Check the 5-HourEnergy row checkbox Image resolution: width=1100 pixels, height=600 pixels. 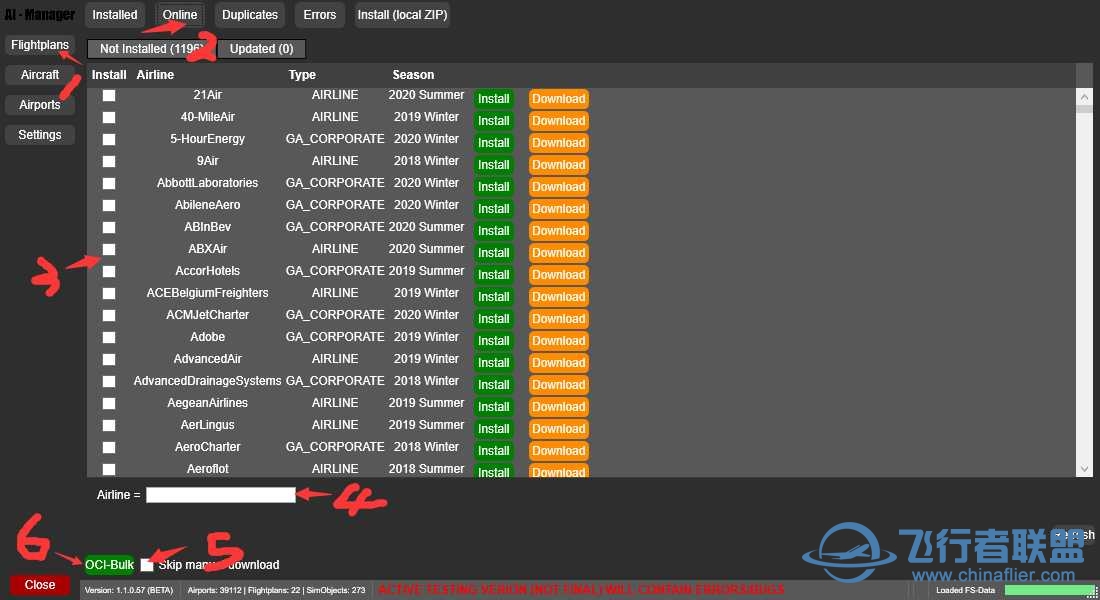click(x=109, y=140)
